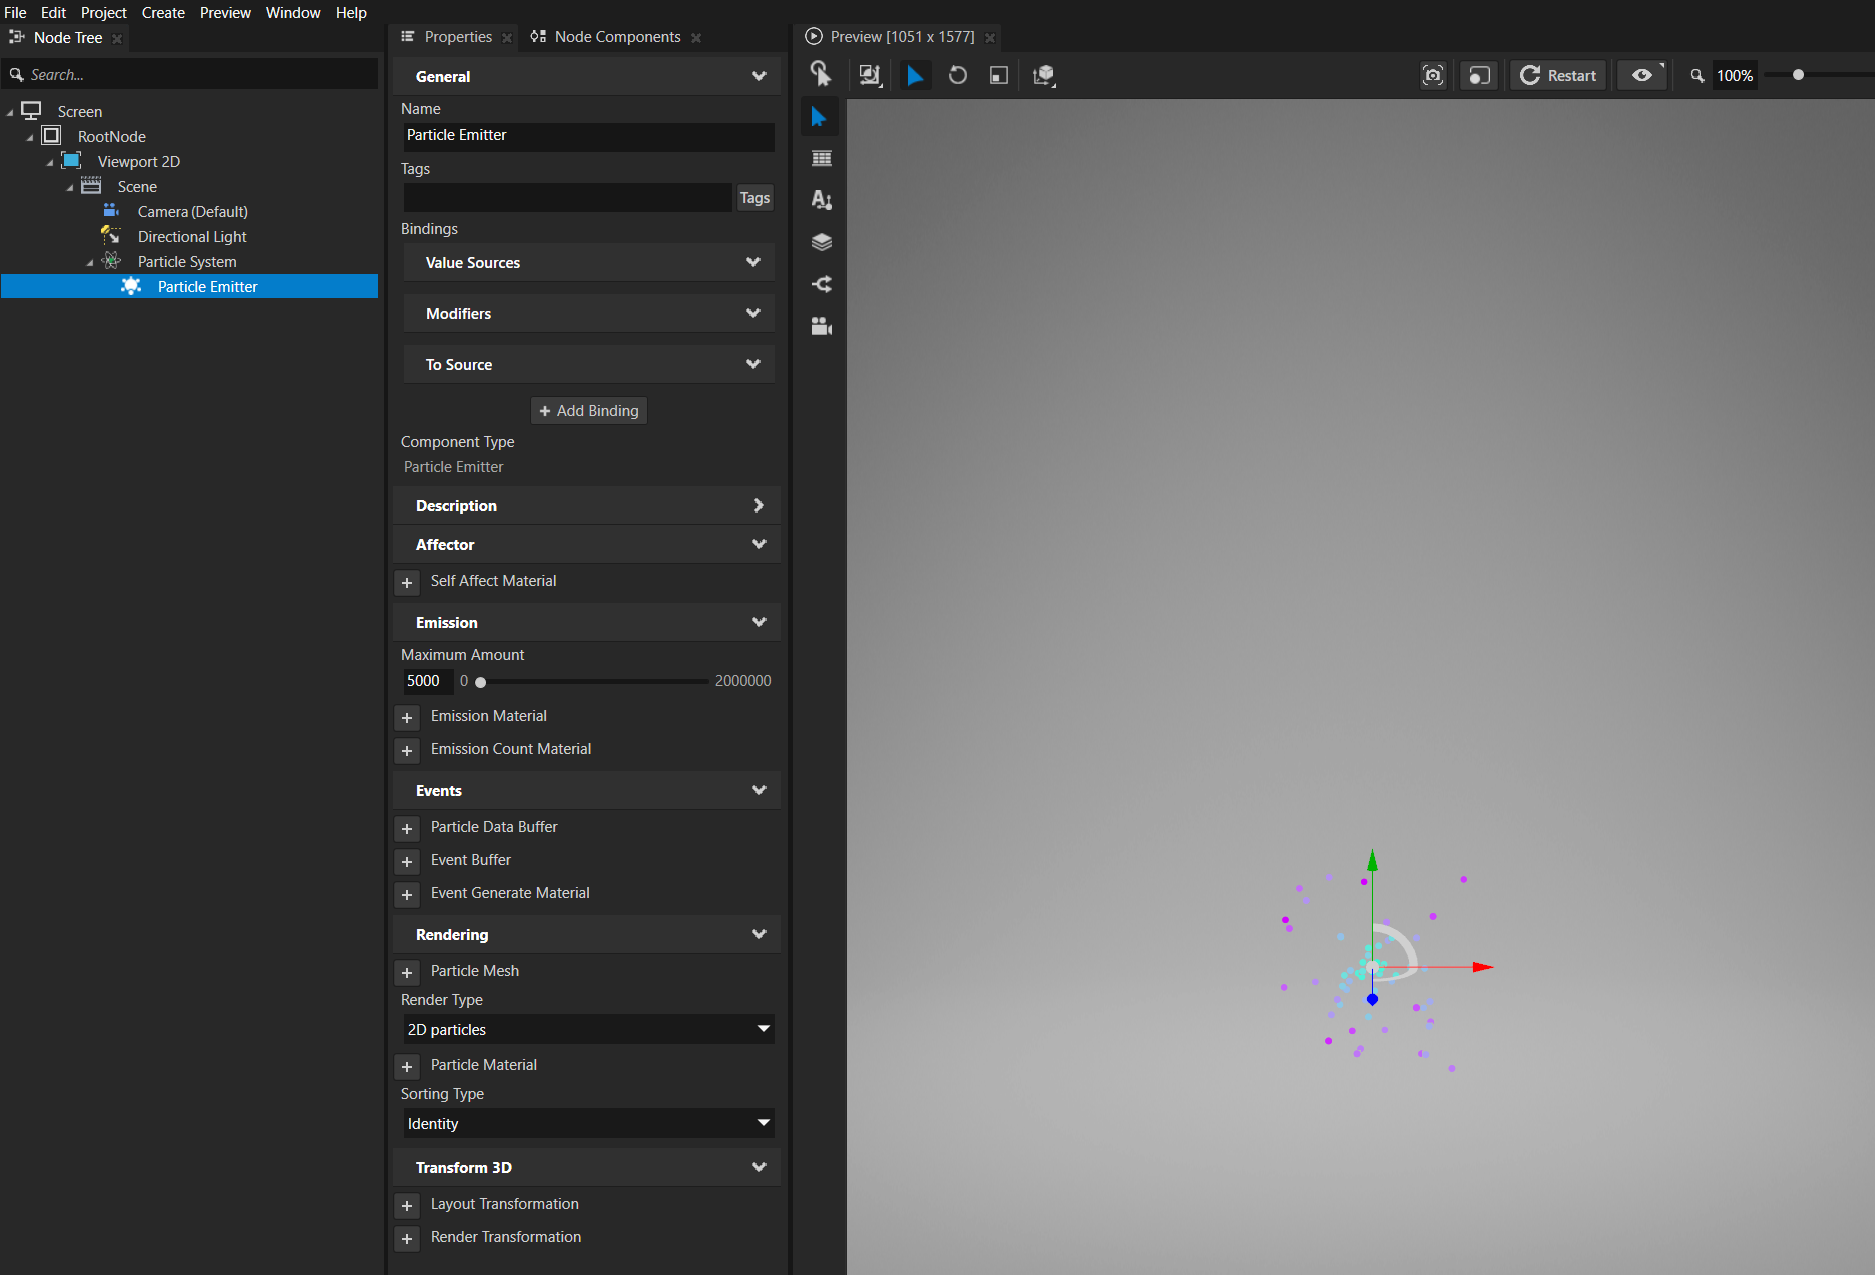Click the trajectory share-arrow icon in sidebar
The height and width of the screenshot is (1275, 1875).
click(x=822, y=284)
